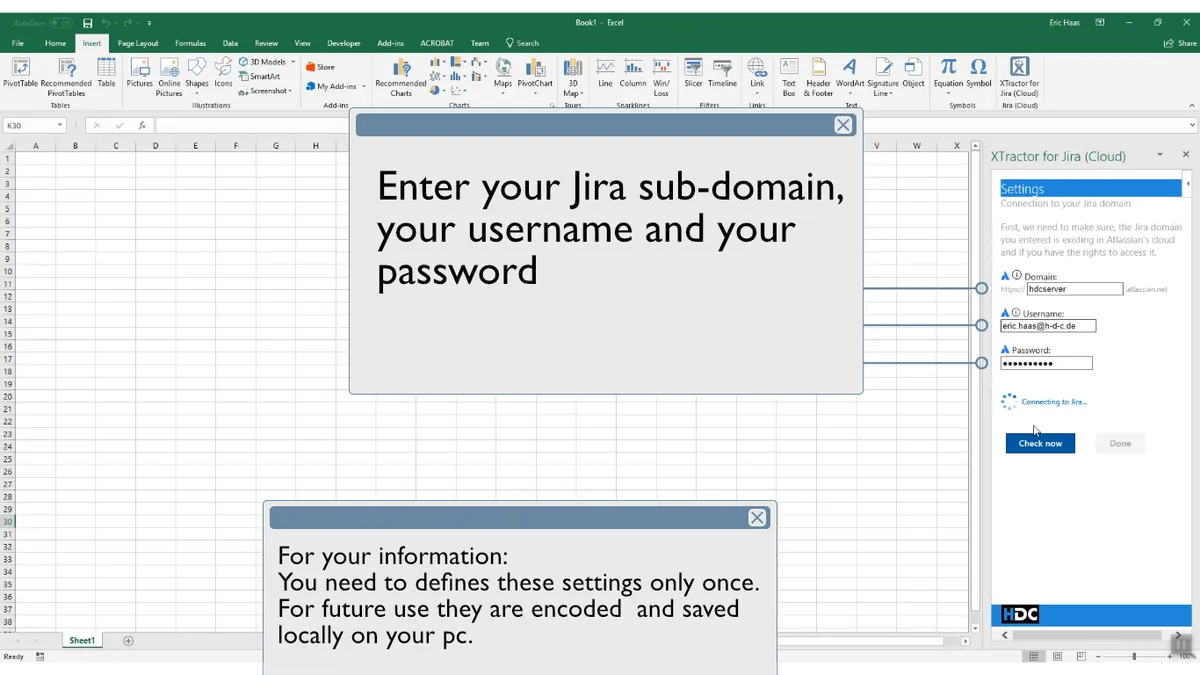Open the Equation dropdown

[x=948, y=93]
